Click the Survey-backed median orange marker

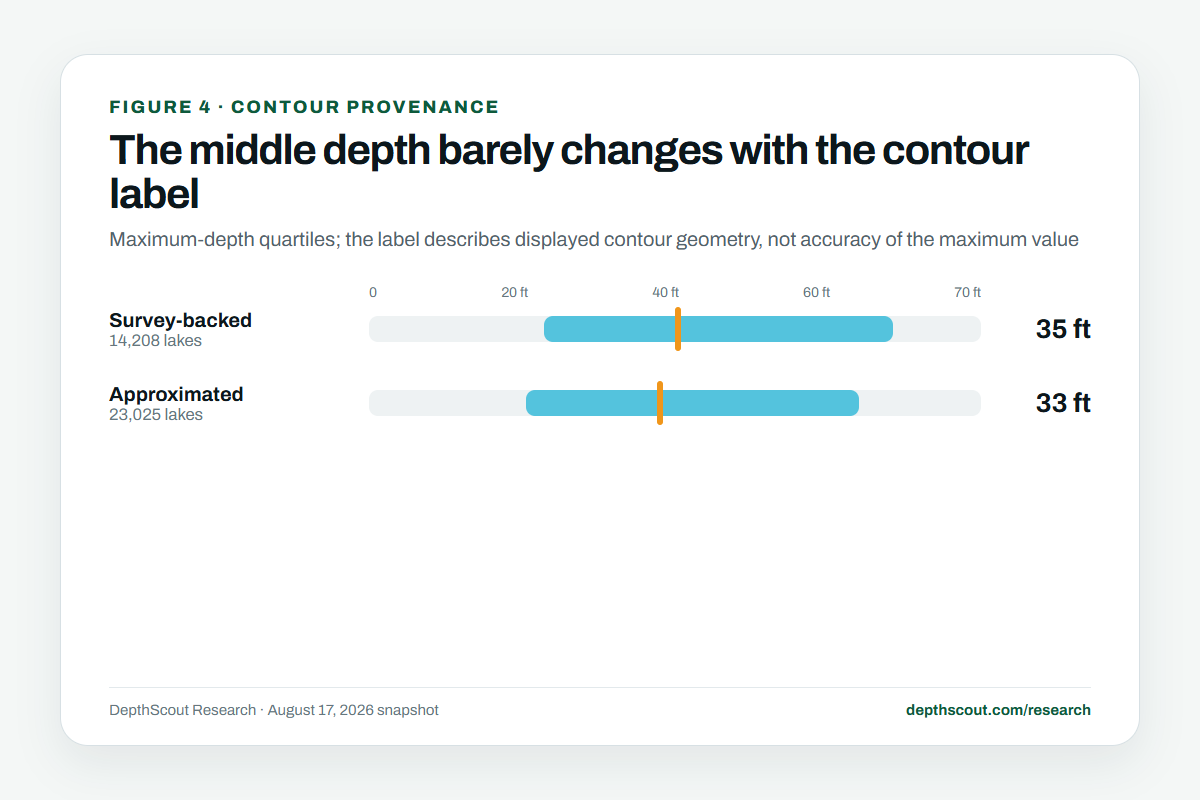(678, 329)
